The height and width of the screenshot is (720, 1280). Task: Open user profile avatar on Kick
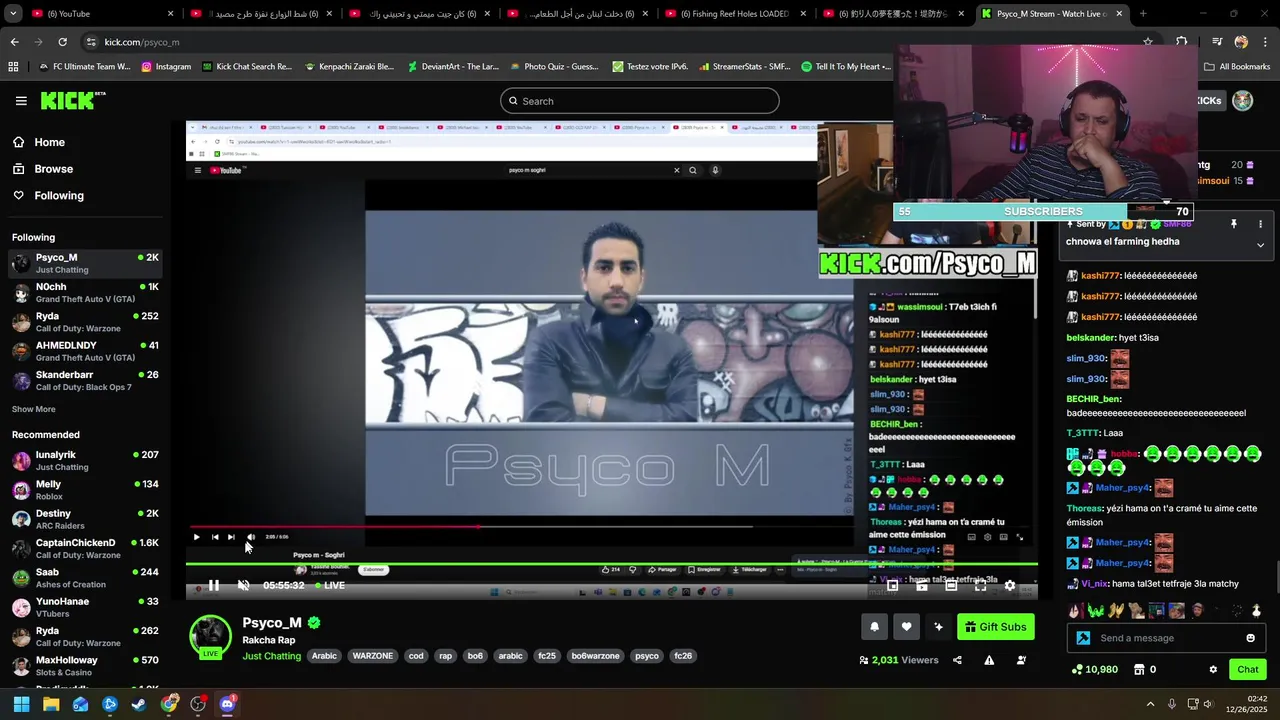pyautogui.click(x=1243, y=101)
